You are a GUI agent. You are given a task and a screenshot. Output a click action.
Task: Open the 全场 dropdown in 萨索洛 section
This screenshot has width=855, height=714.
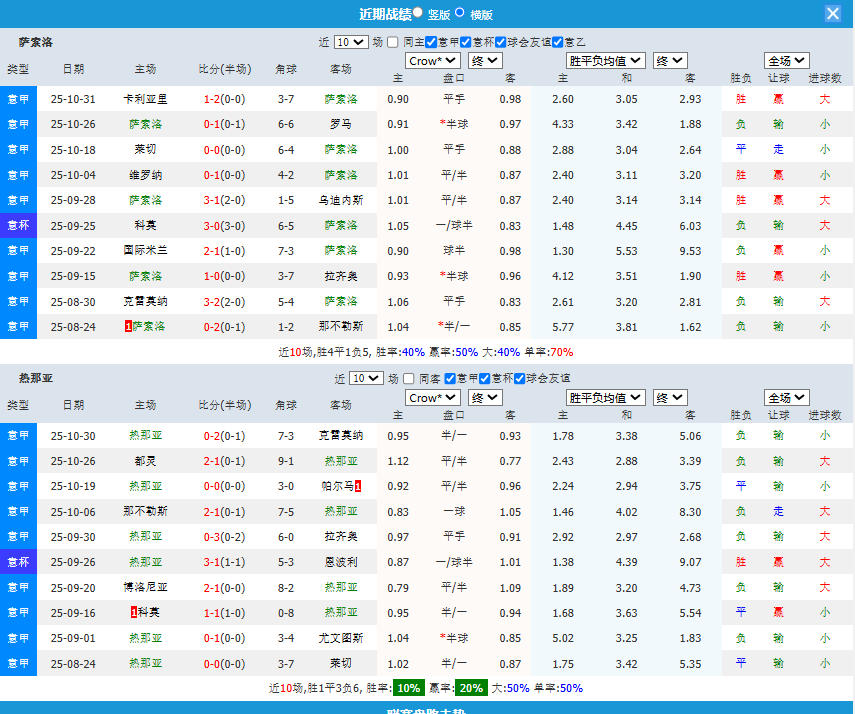pyautogui.click(x=786, y=61)
